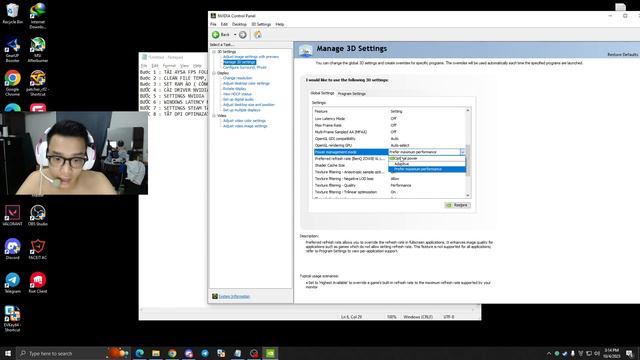Open the Desktop menu in NVIDIA Control Panel
The width and height of the screenshot is (640, 360).
pos(239,24)
